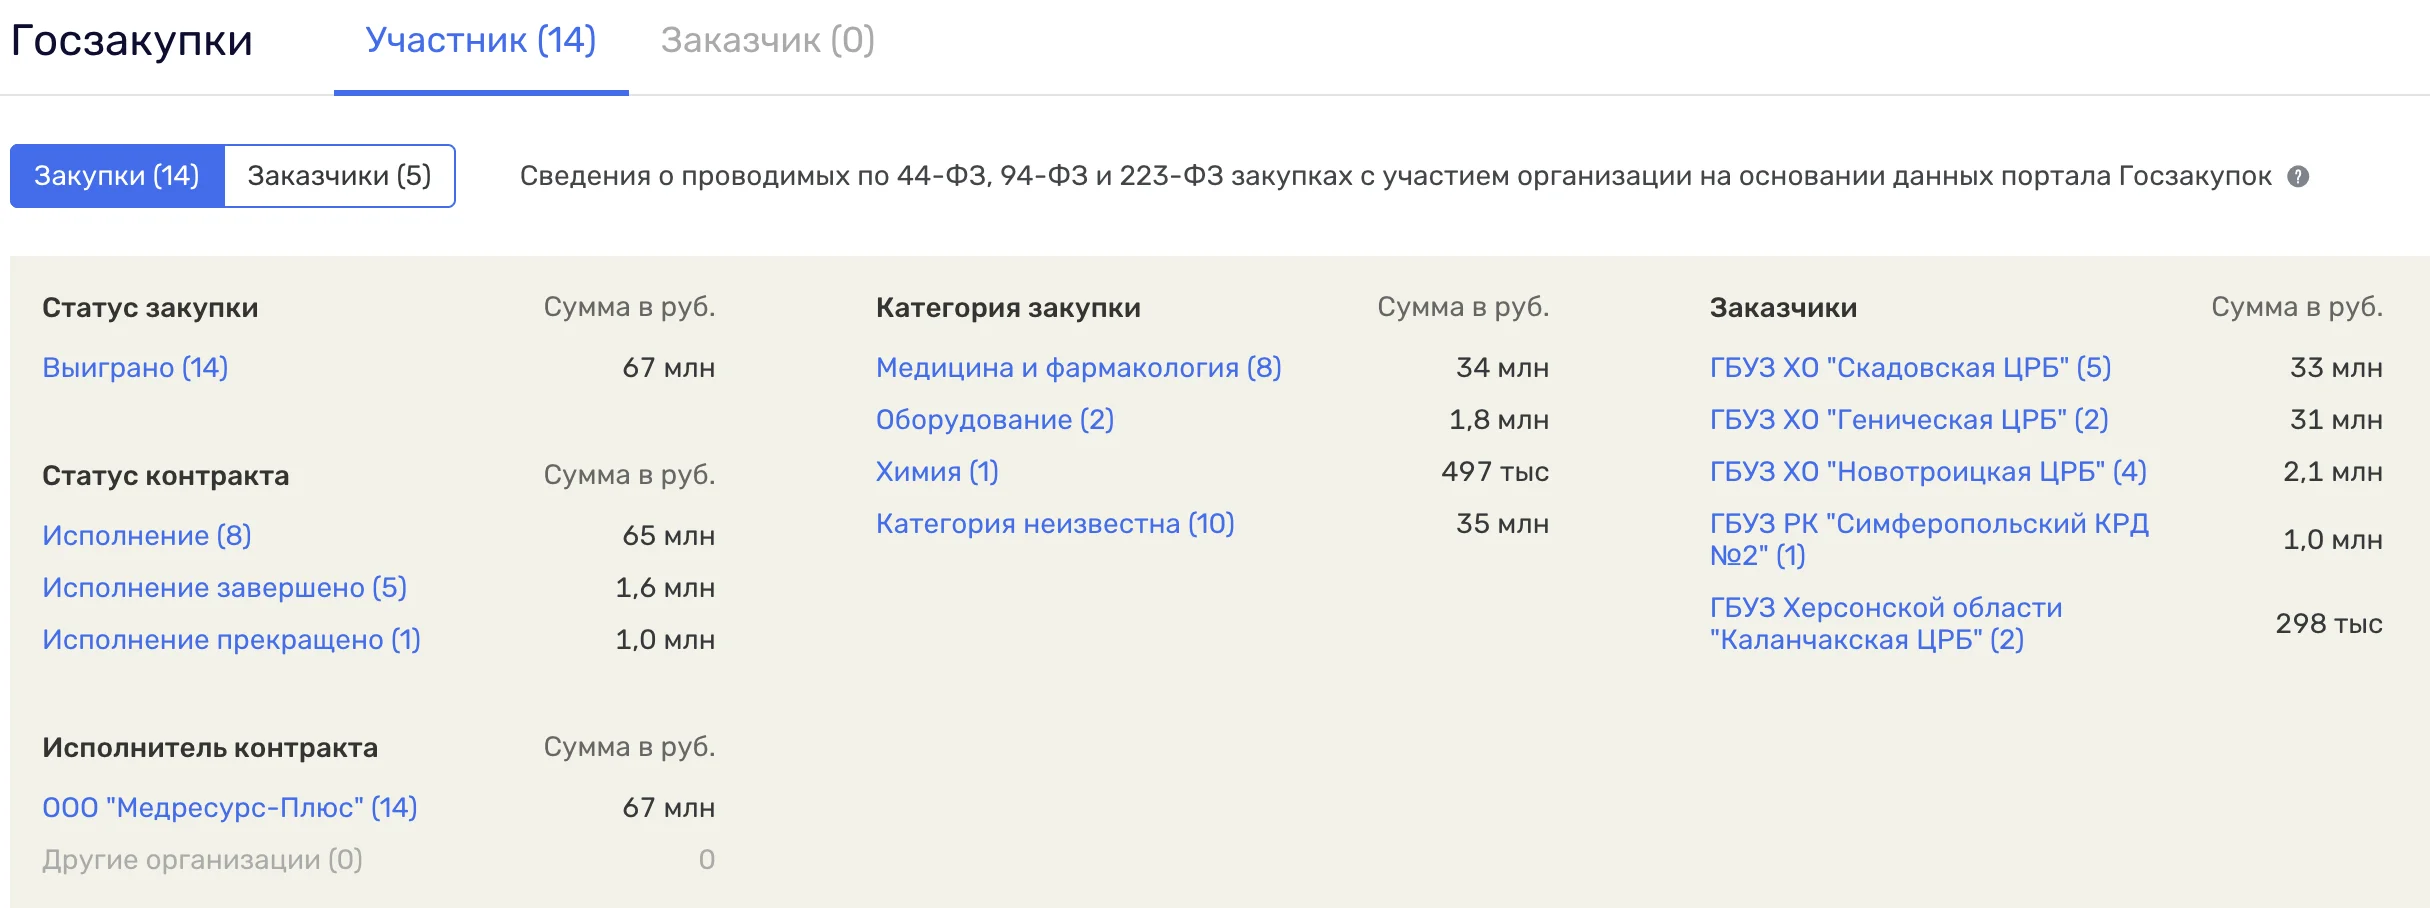
Task: Open ГБУЗ Херсонской области "Каланчакская ЦРБ" link
Action: (1885, 623)
